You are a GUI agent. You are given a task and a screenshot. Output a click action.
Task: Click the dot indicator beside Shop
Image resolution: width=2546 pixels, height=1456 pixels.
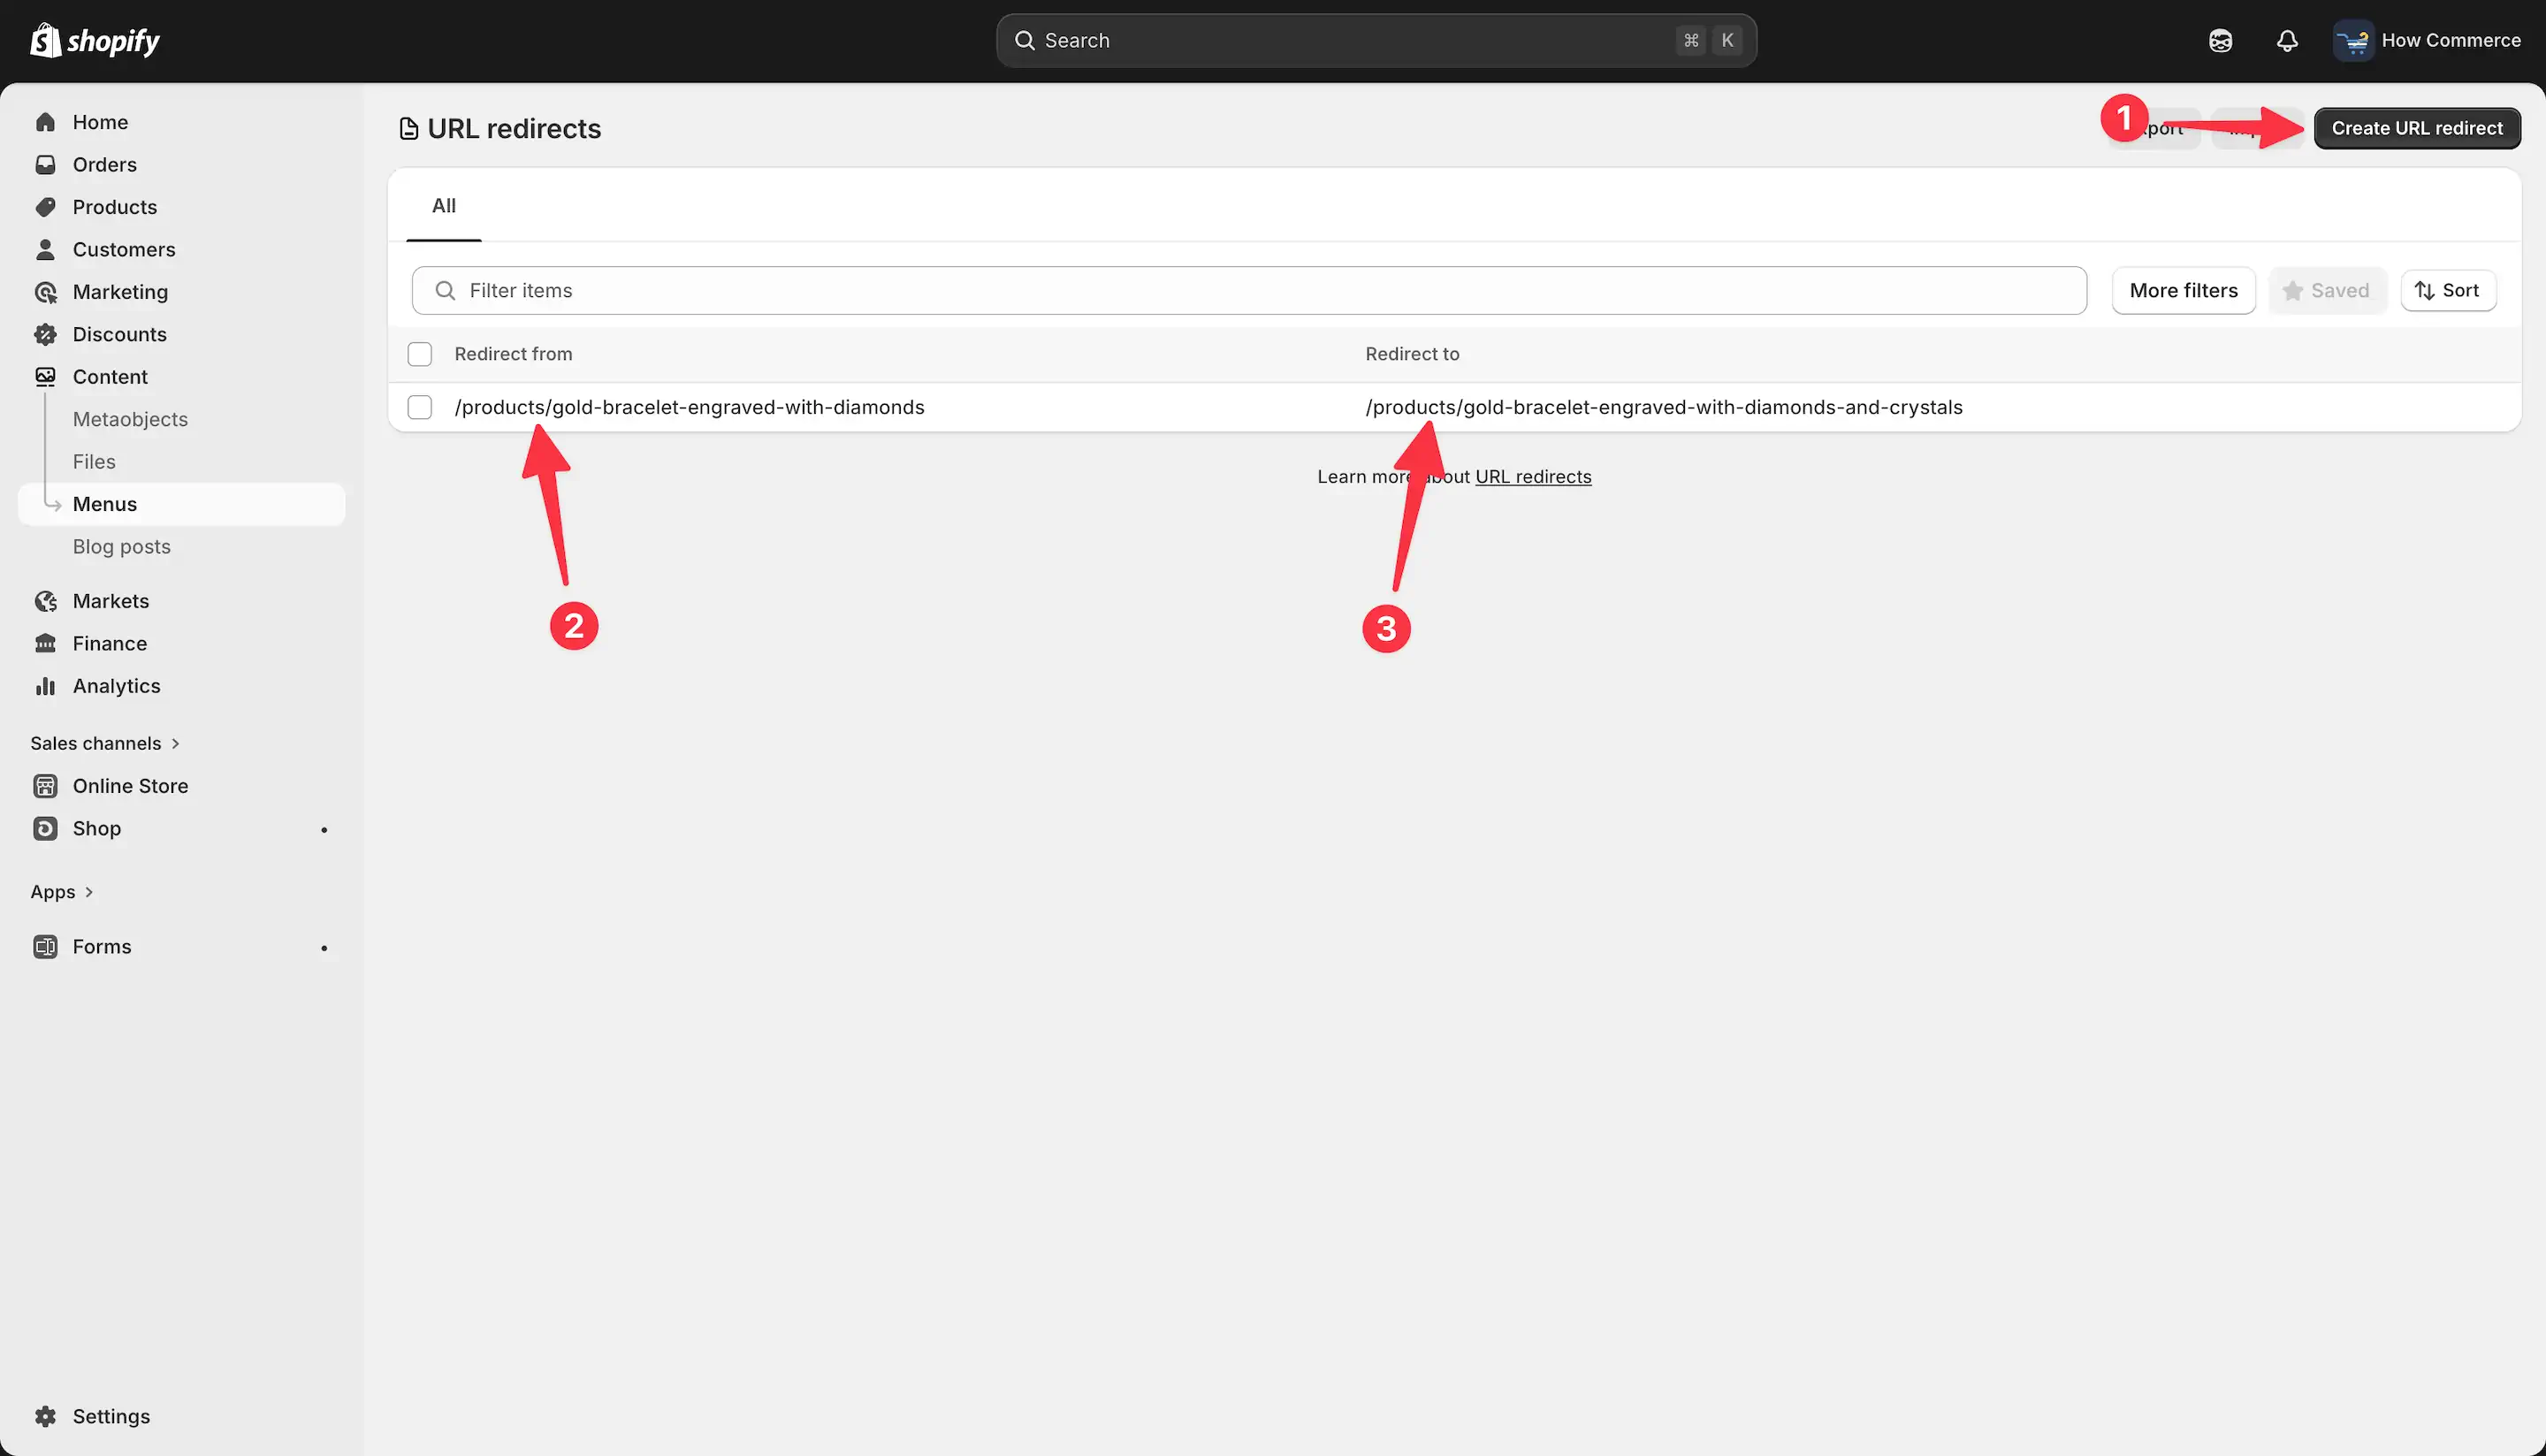click(x=324, y=830)
